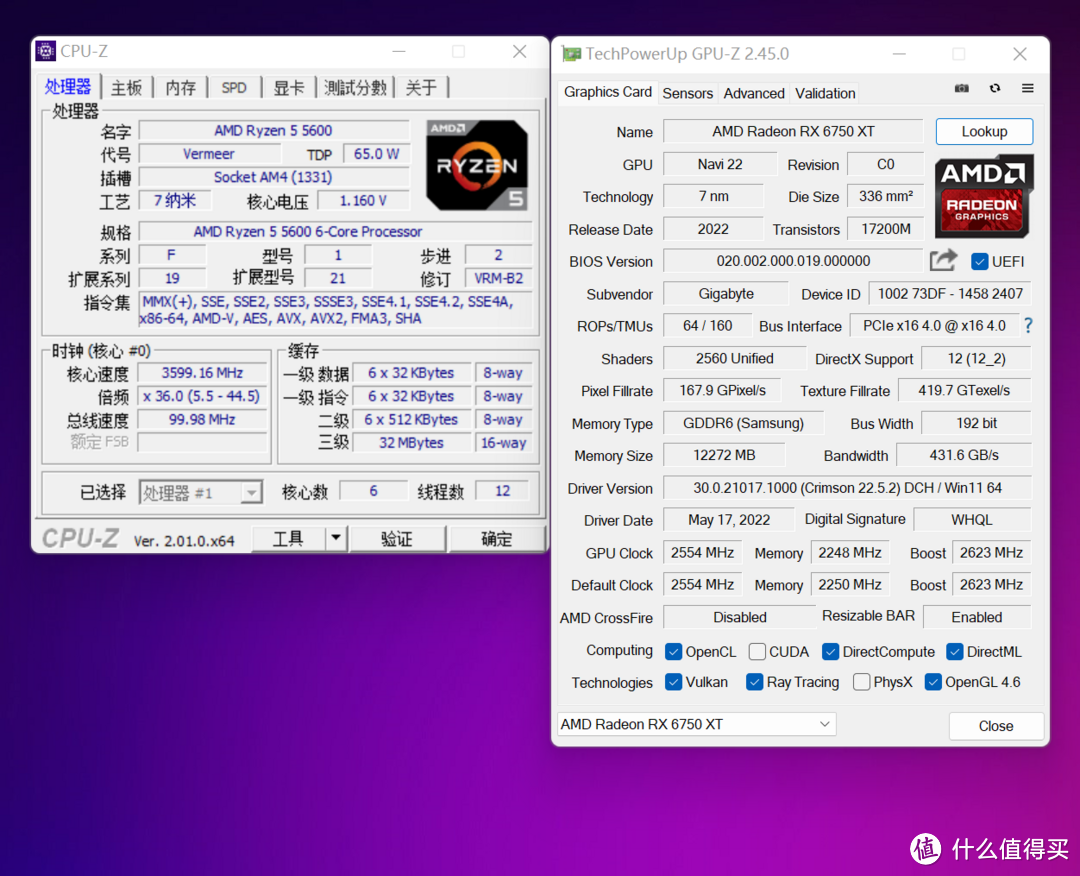1080x876 pixels.
Task: Click the 三级 cache value 32 MBytes
Action: pos(411,443)
